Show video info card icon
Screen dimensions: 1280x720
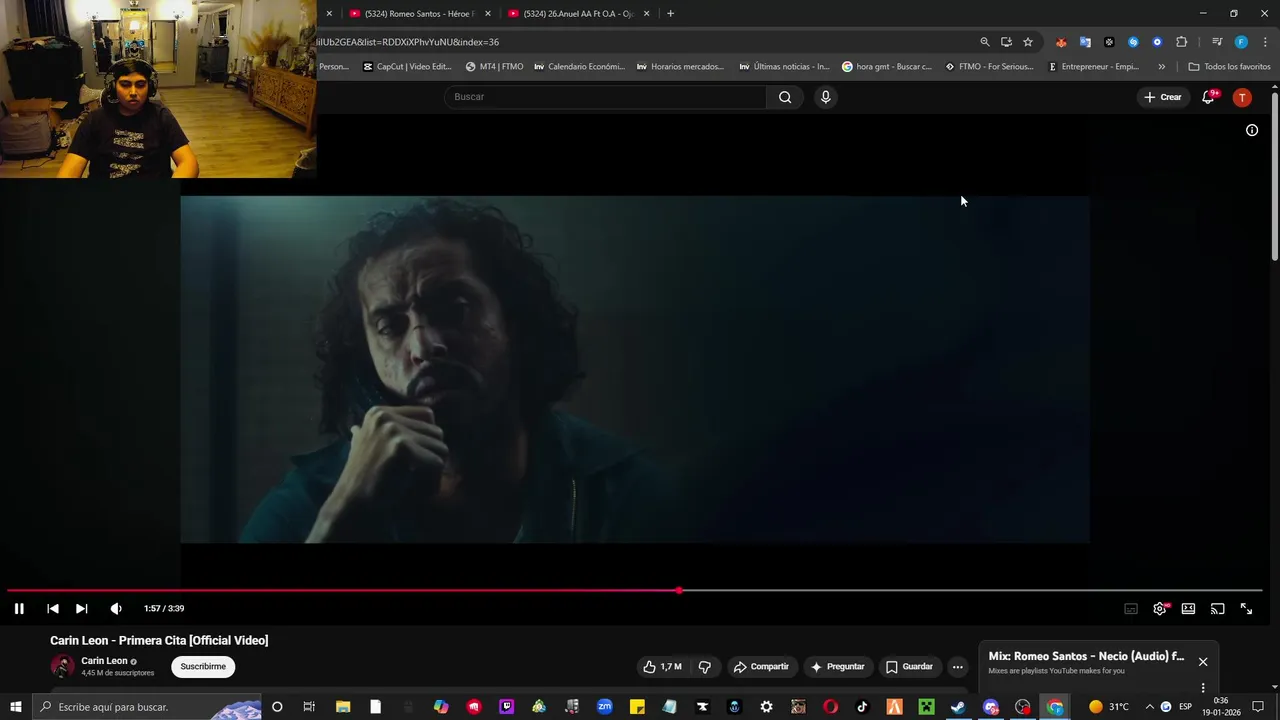1251,130
